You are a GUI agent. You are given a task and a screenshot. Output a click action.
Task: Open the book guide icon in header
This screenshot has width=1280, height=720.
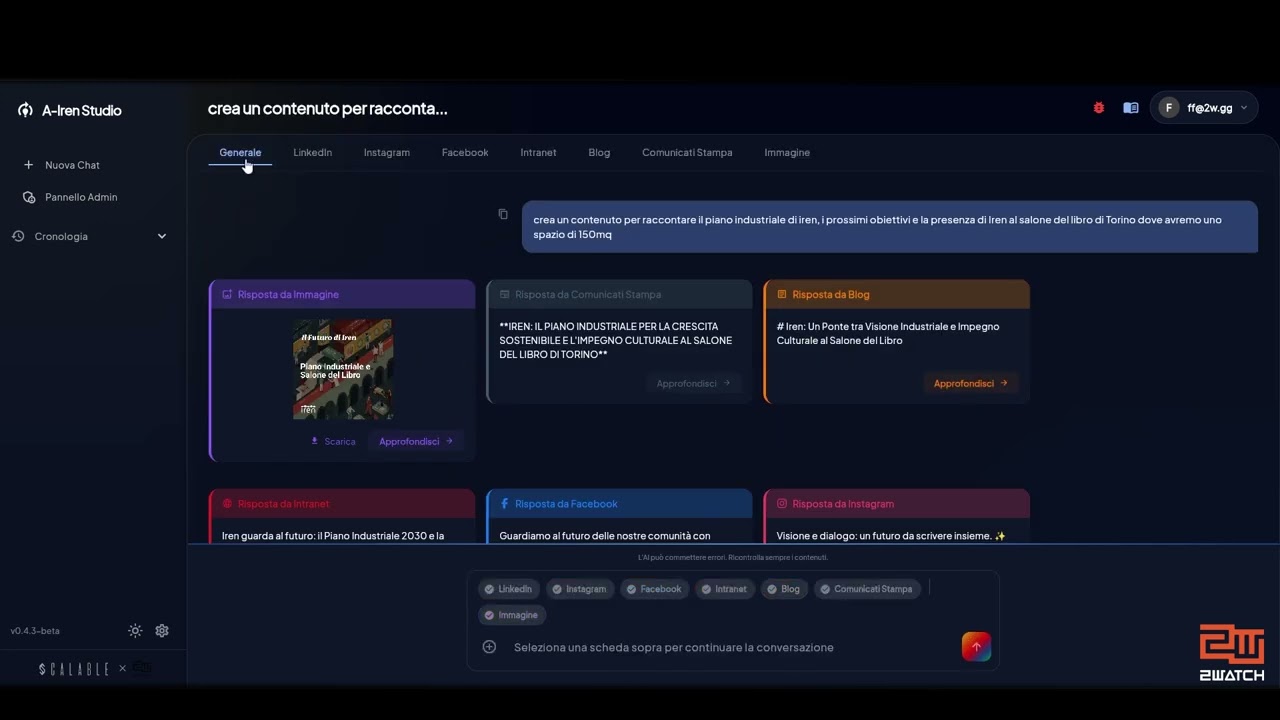(1131, 108)
